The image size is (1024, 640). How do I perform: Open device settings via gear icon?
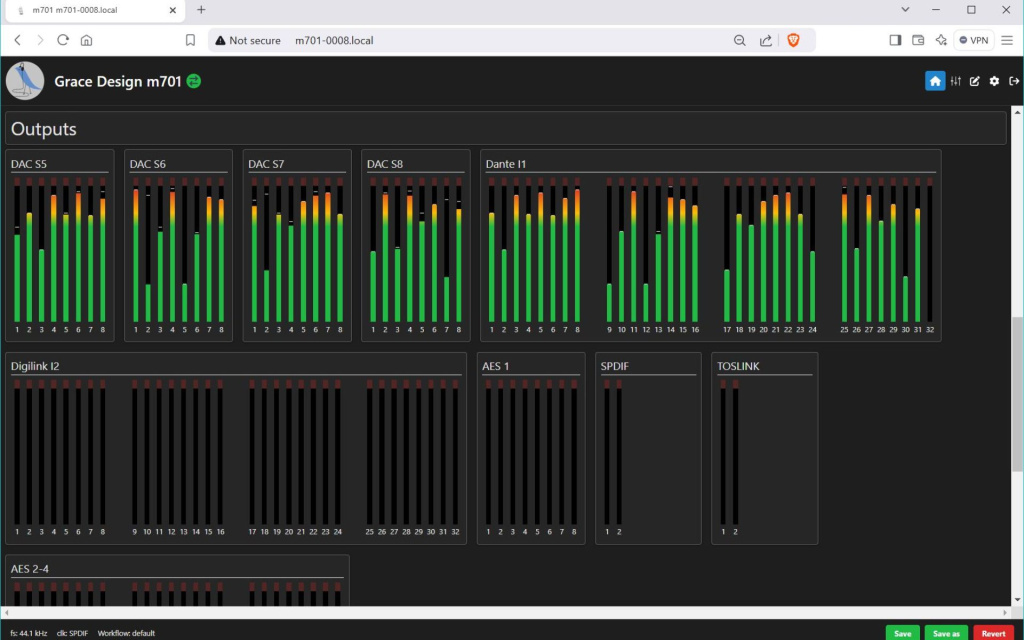click(x=993, y=80)
